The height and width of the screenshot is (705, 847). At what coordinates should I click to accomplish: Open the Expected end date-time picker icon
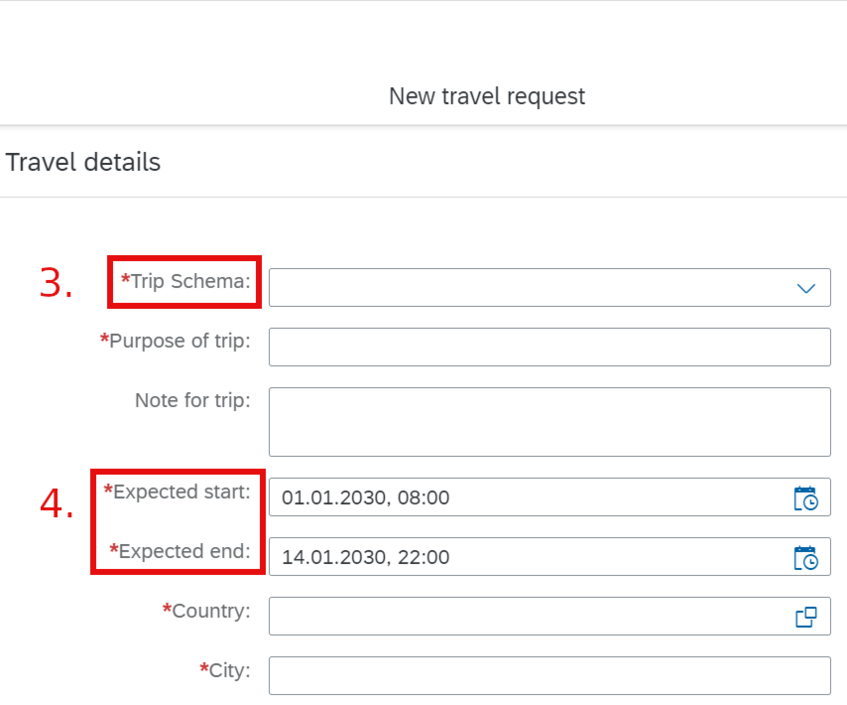click(805, 558)
